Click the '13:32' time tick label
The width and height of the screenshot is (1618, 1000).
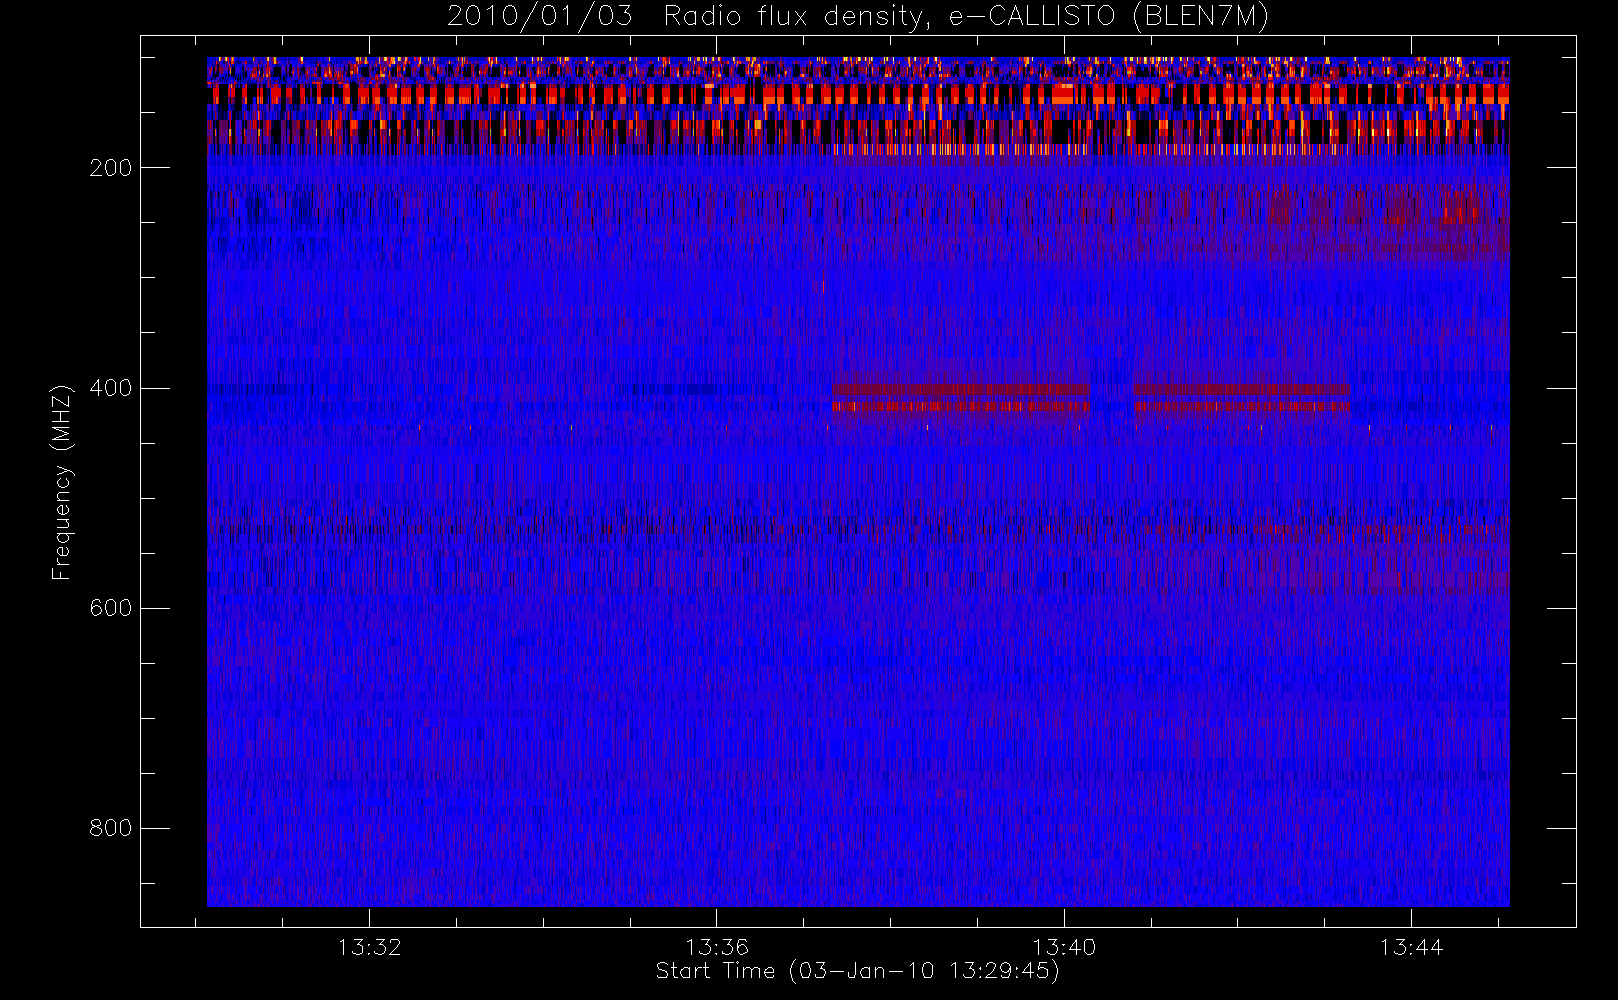369,947
